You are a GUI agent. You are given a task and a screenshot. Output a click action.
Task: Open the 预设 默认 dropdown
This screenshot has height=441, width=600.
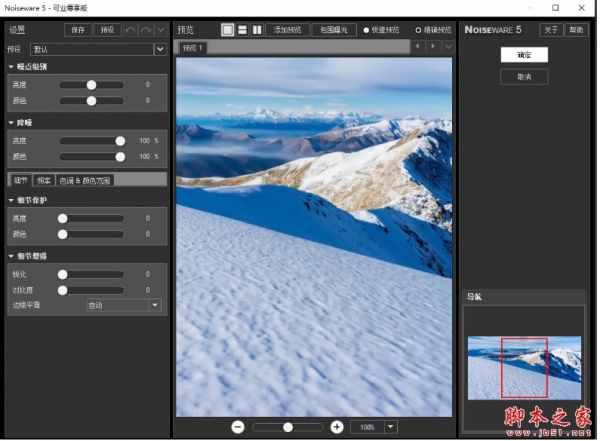coord(160,48)
